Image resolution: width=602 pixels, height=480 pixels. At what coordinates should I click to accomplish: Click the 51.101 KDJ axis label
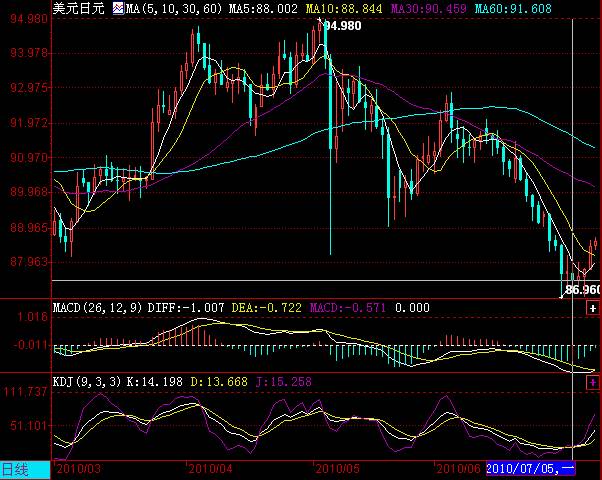tap(29, 425)
